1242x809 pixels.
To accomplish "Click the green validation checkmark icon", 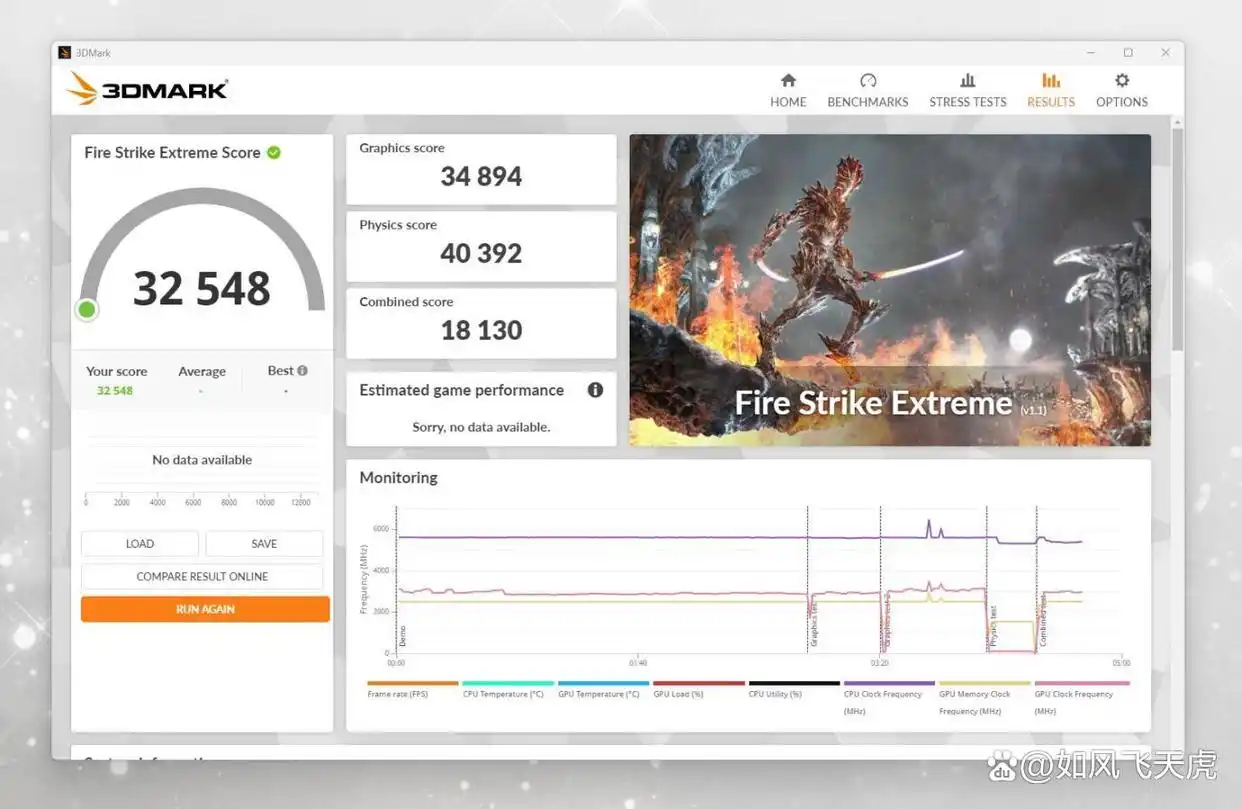I will (274, 153).
